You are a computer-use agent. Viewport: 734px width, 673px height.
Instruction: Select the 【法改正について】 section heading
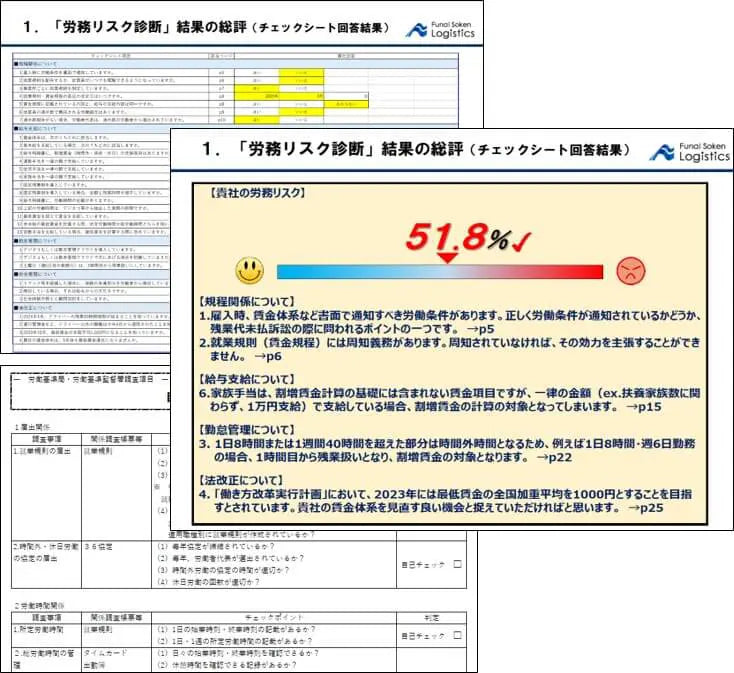(241, 480)
